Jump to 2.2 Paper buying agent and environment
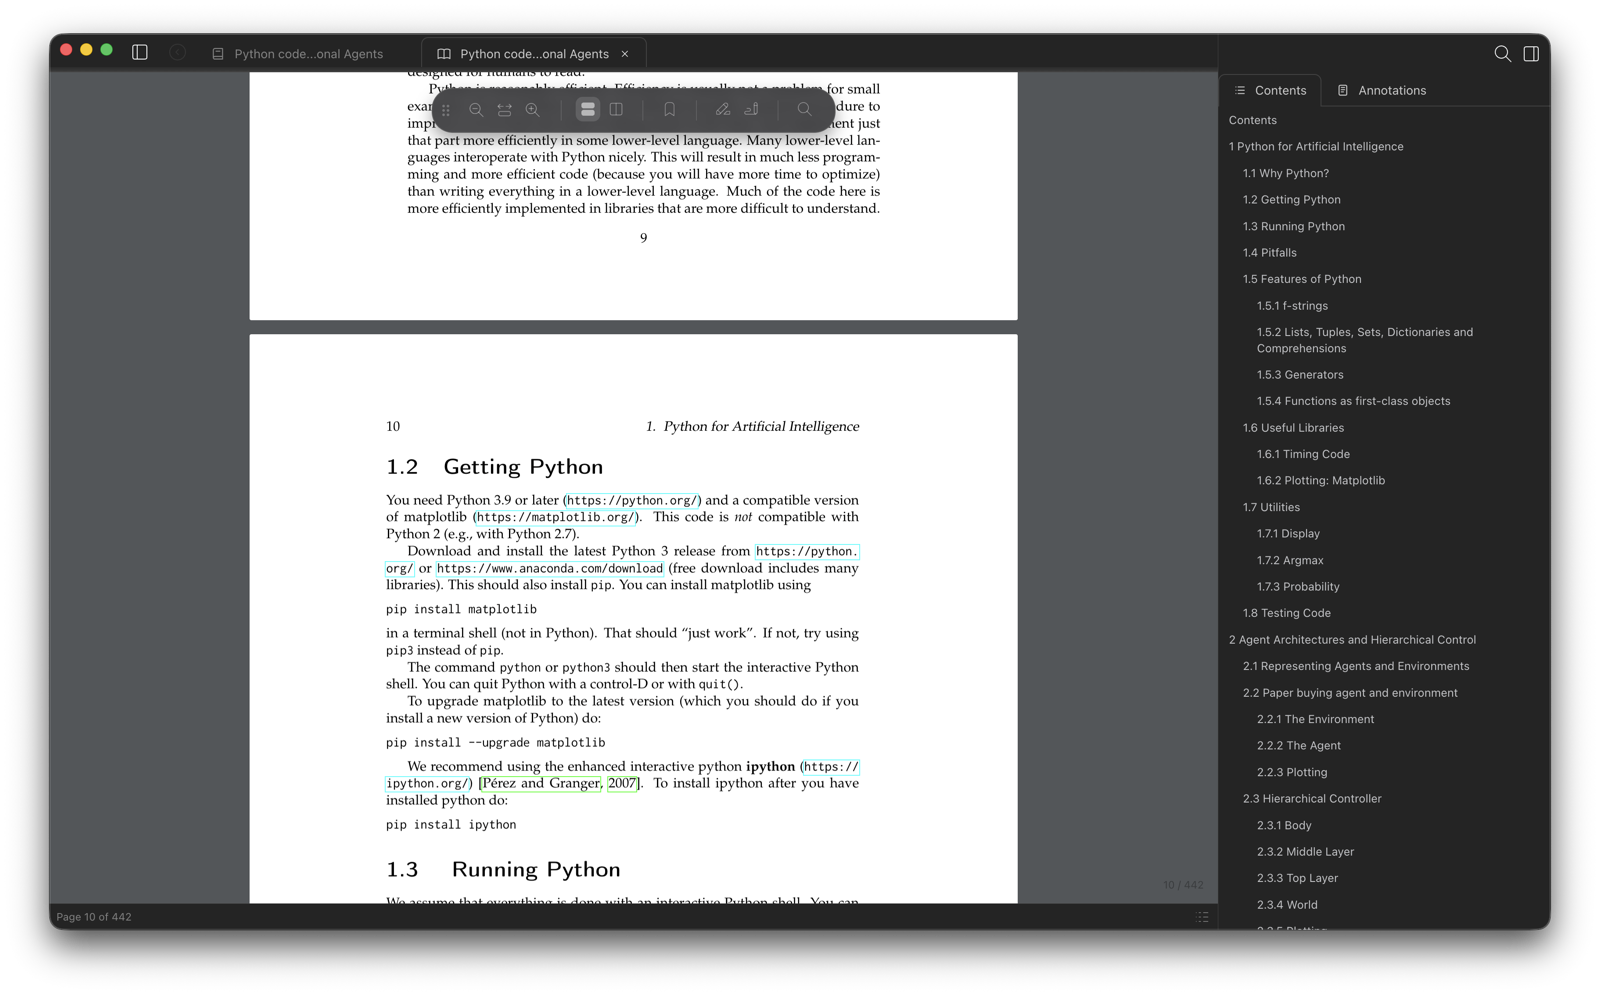 click(x=1349, y=693)
